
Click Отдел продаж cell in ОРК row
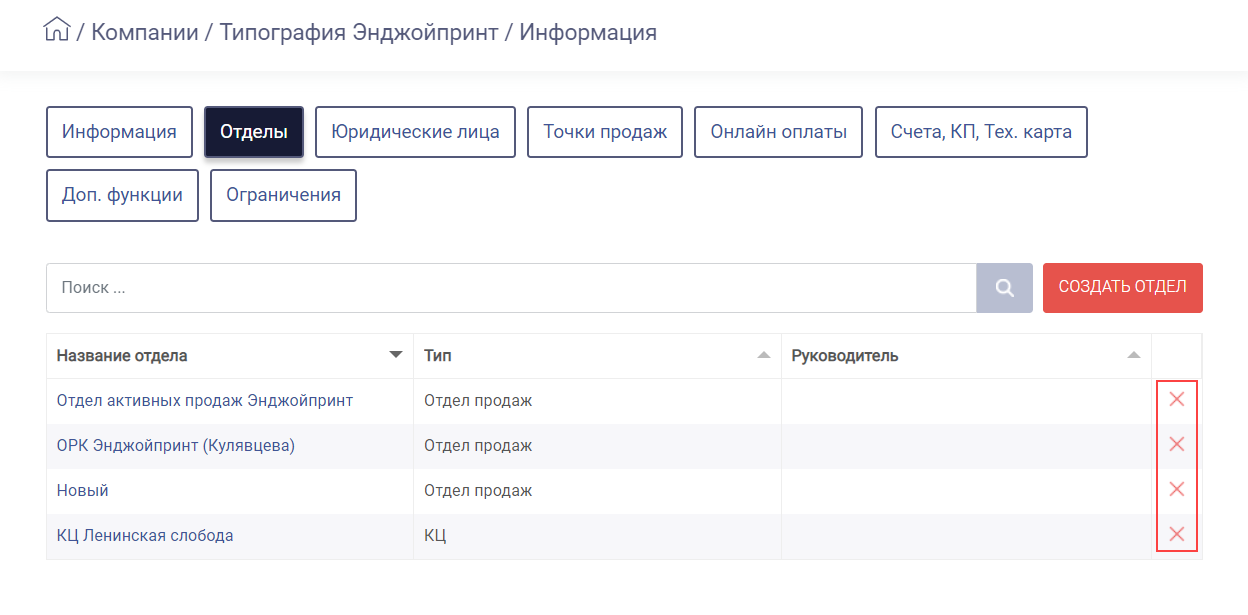pos(597,446)
